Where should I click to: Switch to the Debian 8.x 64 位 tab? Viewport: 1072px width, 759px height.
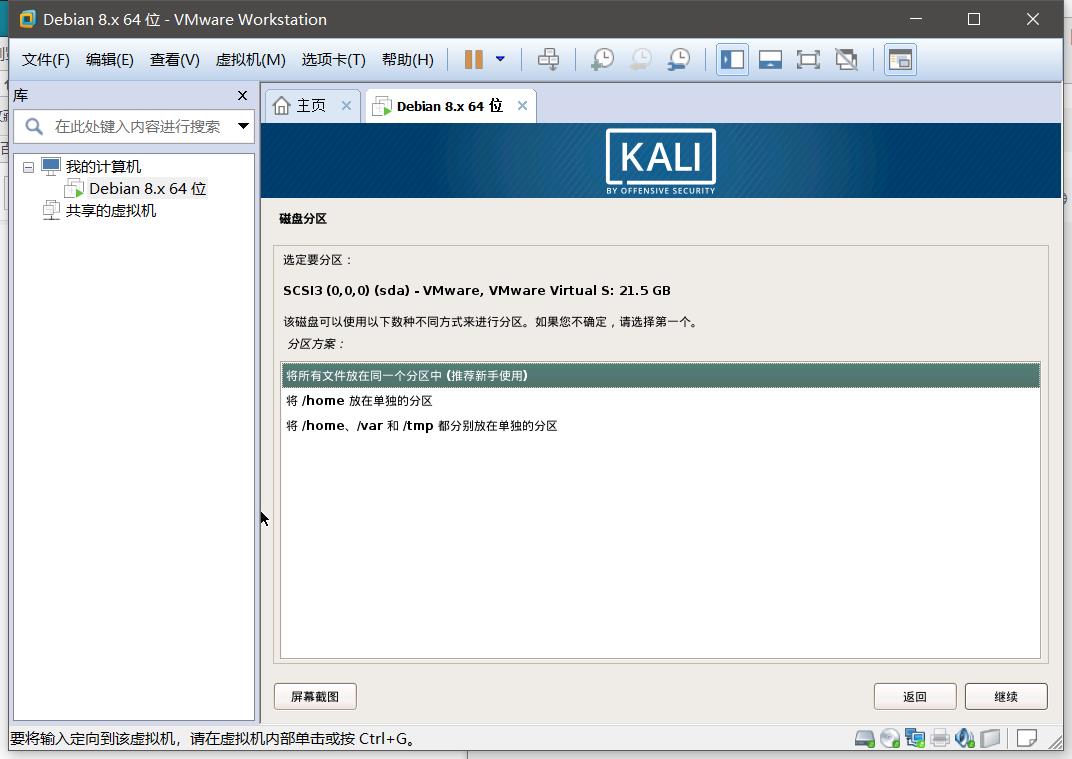click(x=449, y=106)
